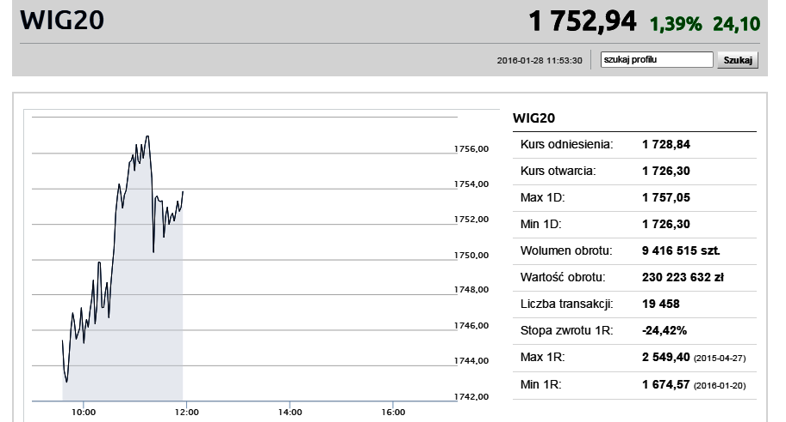Click the highest peak on the chart line
This screenshot has height=422, width=786.
point(148,136)
